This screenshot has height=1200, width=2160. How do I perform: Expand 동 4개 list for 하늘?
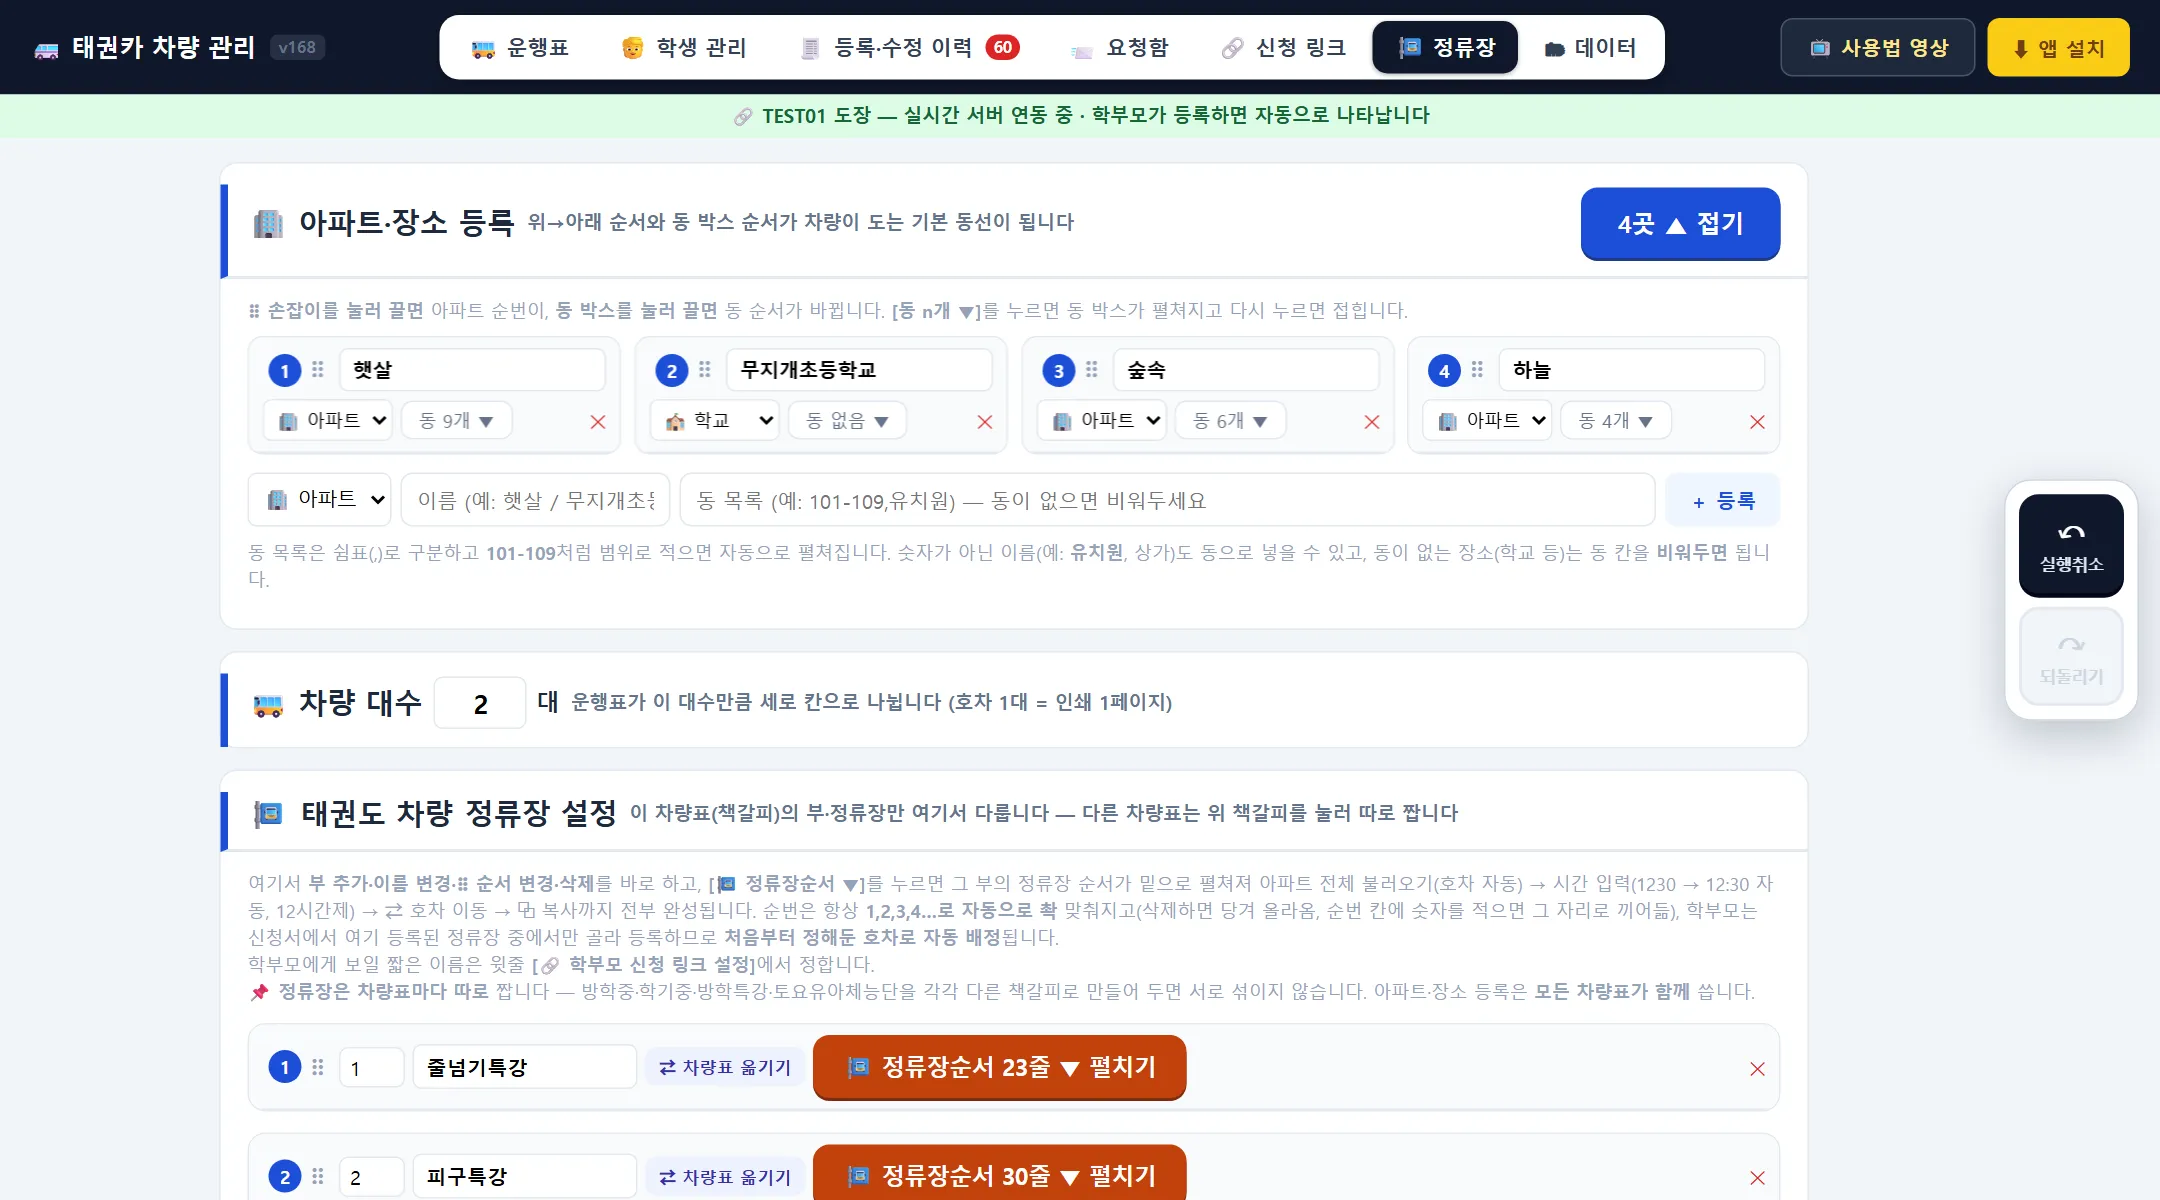pyautogui.click(x=1616, y=421)
